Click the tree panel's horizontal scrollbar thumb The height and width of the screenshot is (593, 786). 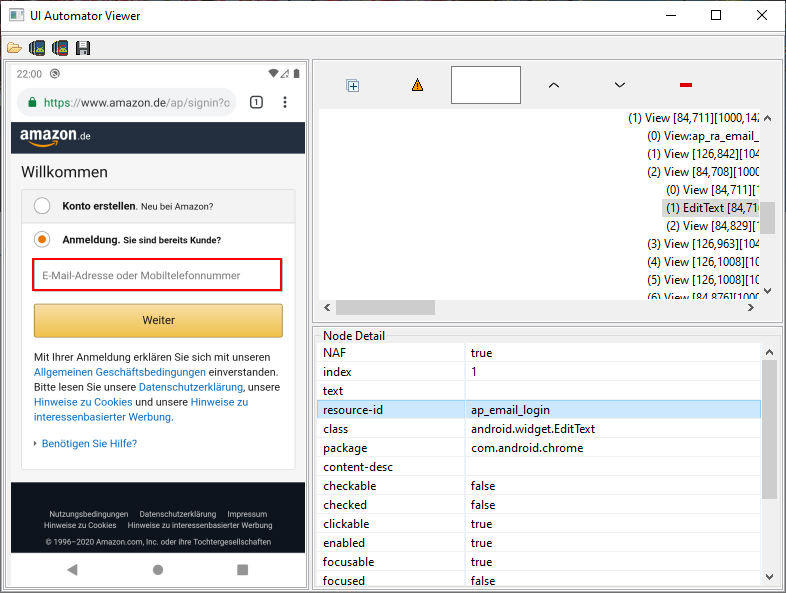click(x=385, y=307)
